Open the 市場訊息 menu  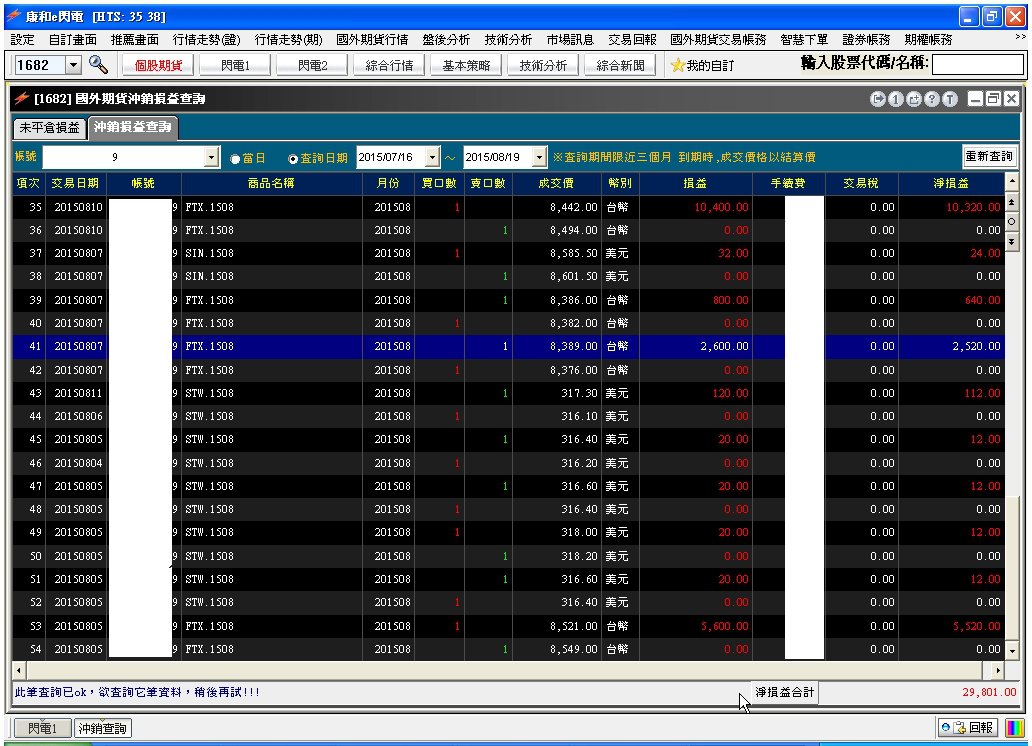click(x=570, y=40)
